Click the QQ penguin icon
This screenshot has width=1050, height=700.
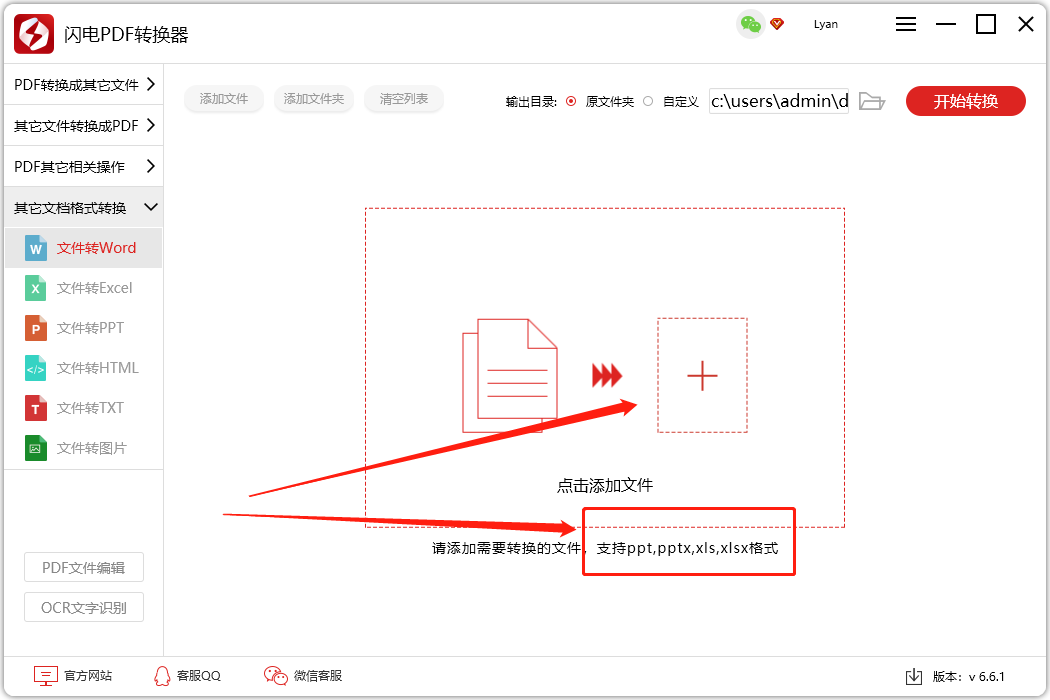point(162,676)
